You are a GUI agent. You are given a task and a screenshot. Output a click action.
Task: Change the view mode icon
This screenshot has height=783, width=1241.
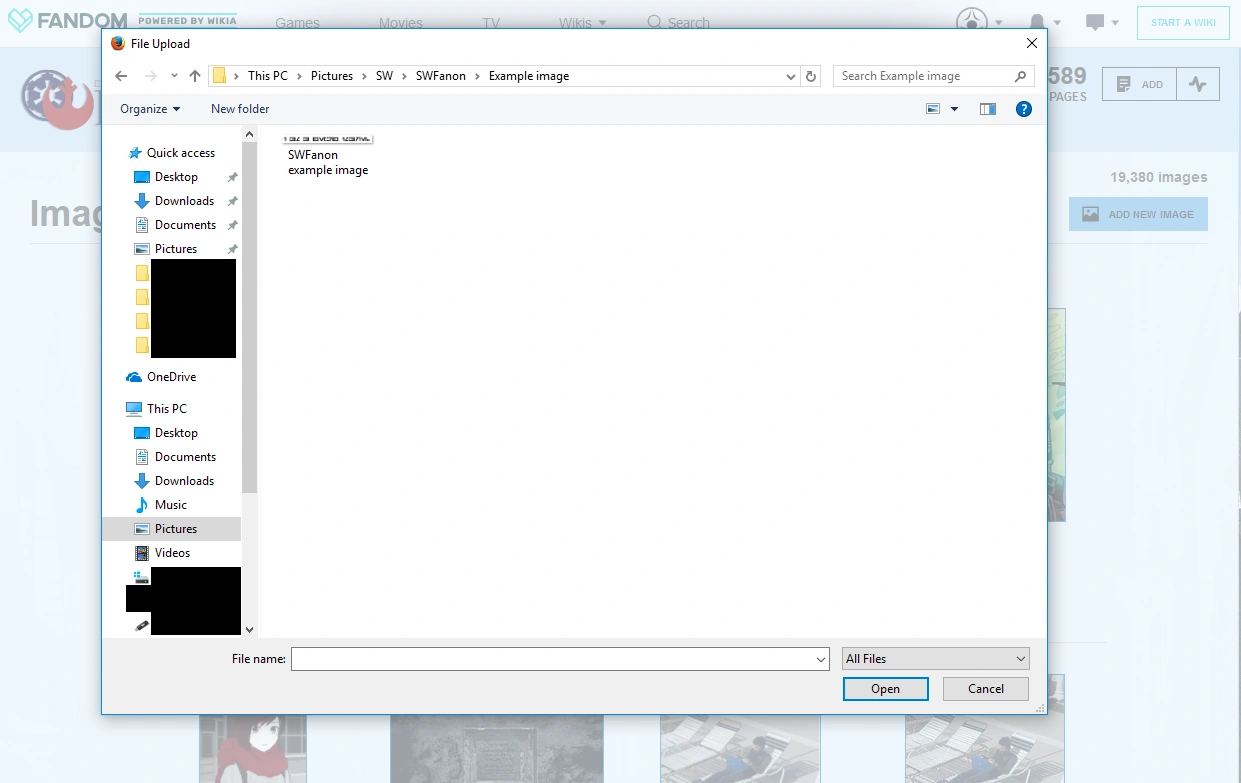pyautogui.click(x=933, y=109)
